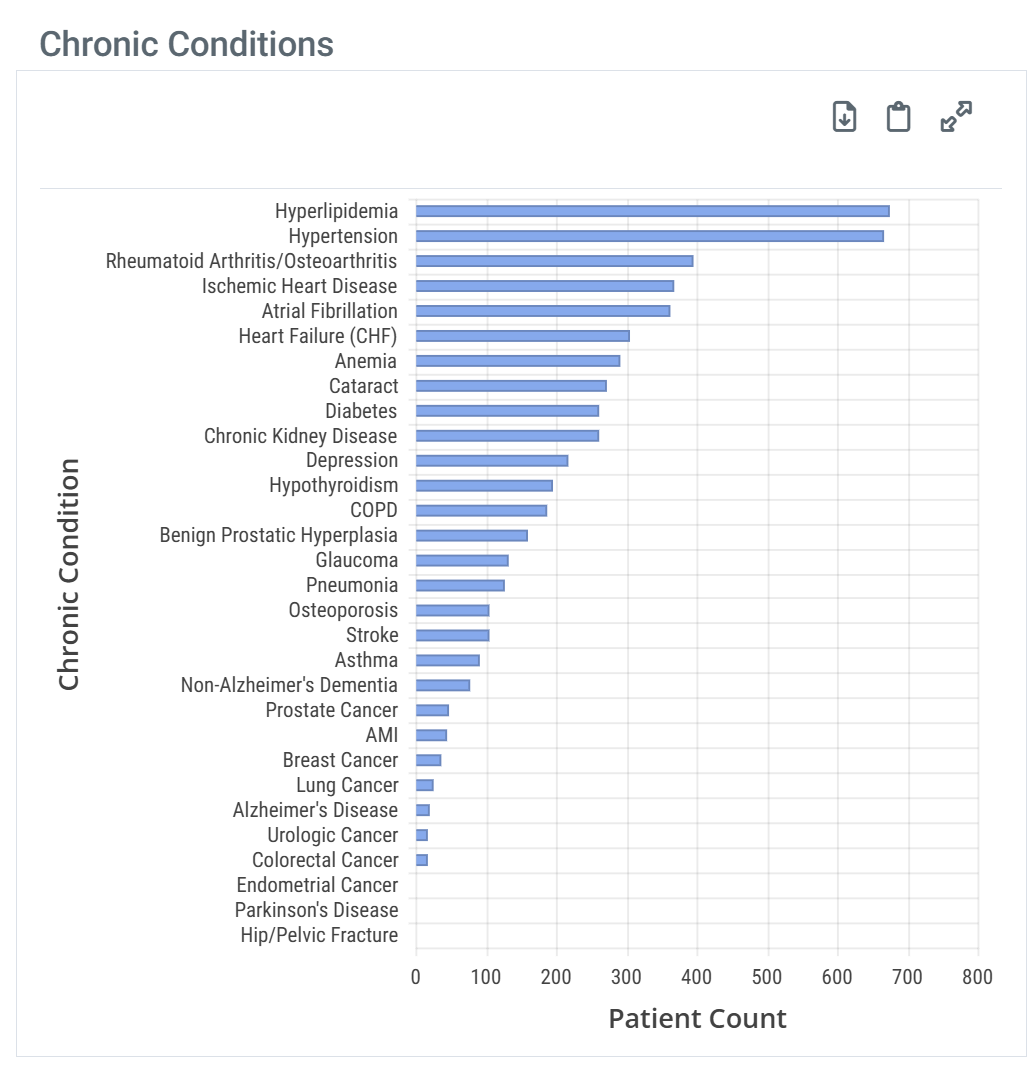This screenshot has height=1069, width=1035.
Task: Click the Diabetes axis label
Action: pyautogui.click(x=361, y=411)
